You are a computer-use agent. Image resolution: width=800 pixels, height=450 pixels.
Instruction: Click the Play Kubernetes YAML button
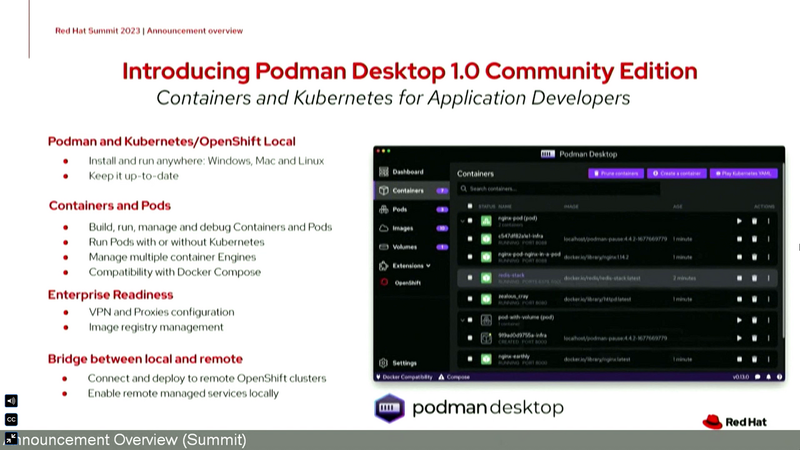point(743,173)
